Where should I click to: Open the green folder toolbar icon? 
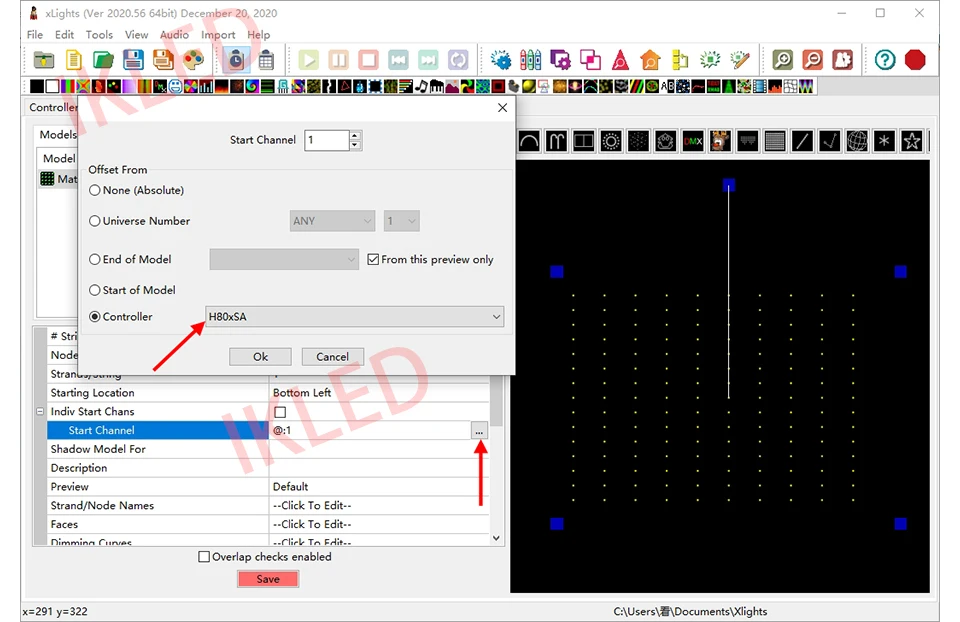(103, 60)
